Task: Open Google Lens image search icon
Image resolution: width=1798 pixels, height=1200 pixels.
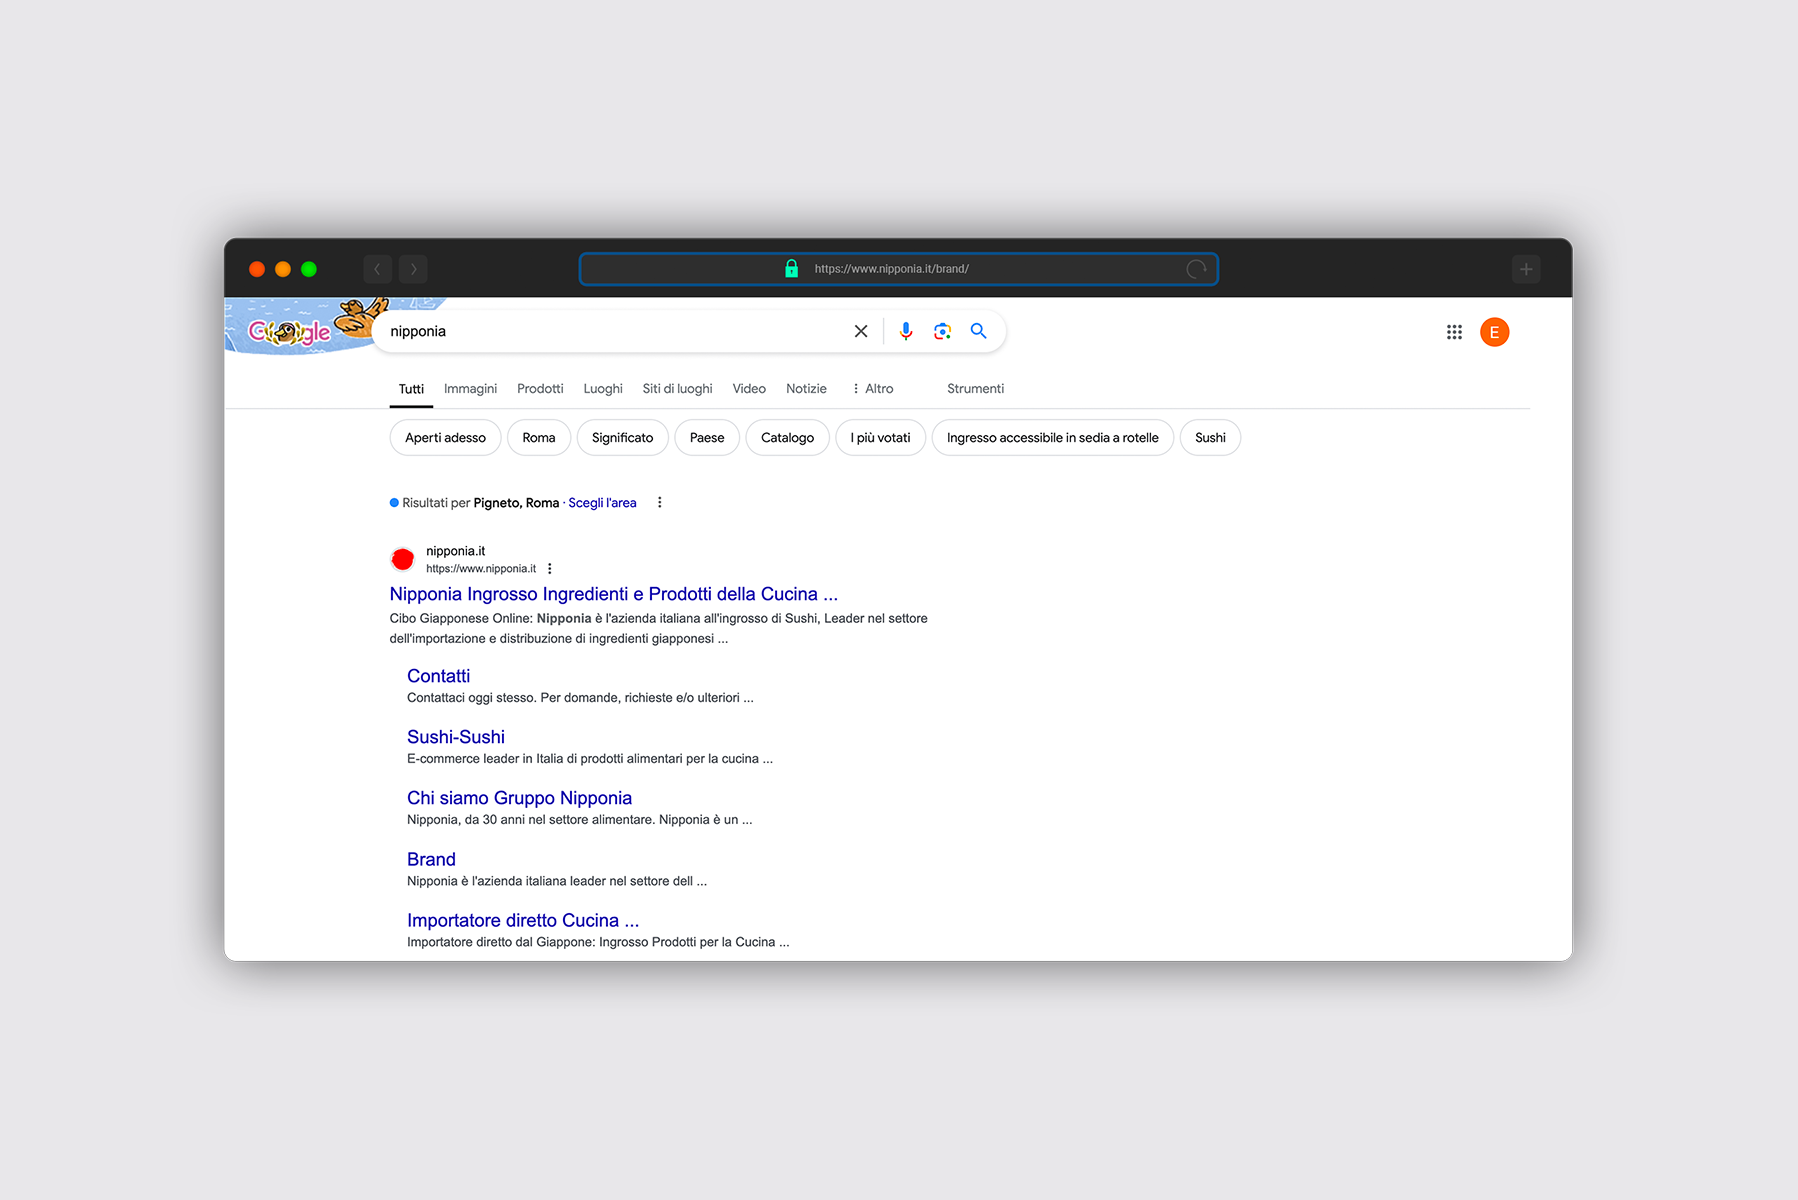Action: pos(942,331)
